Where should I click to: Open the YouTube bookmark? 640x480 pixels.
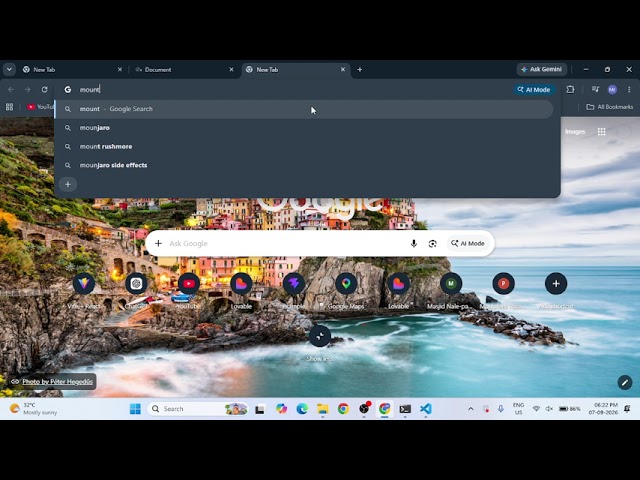point(40,107)
